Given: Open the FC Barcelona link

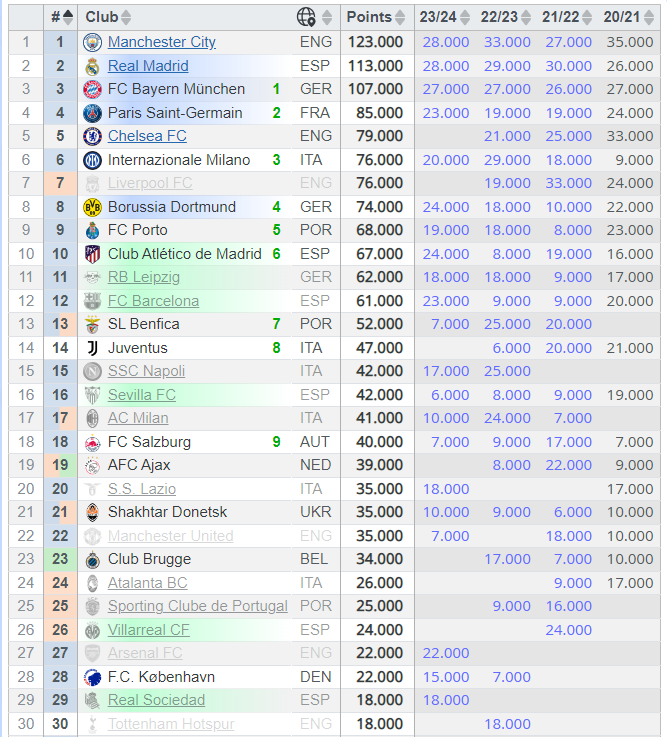Looking at the screenshot, I should tap(153, 301).
